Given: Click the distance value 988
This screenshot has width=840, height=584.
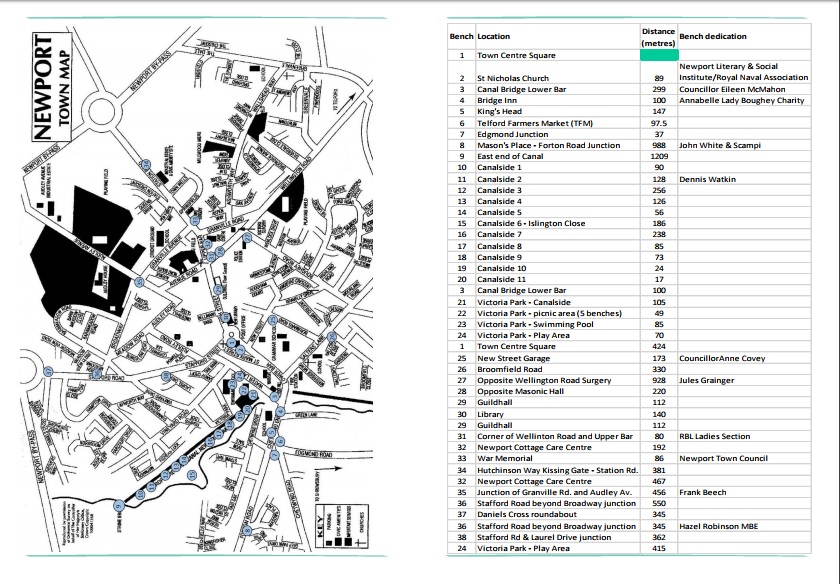Looking at the screenshot, I should [x=659, y=145].
